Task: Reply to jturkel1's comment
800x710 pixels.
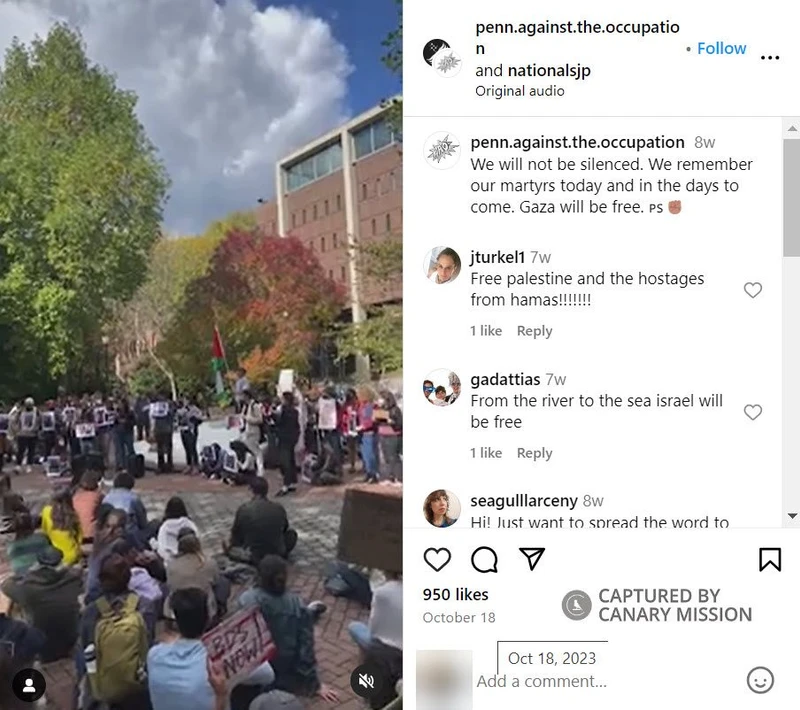Action: point(534,331)
